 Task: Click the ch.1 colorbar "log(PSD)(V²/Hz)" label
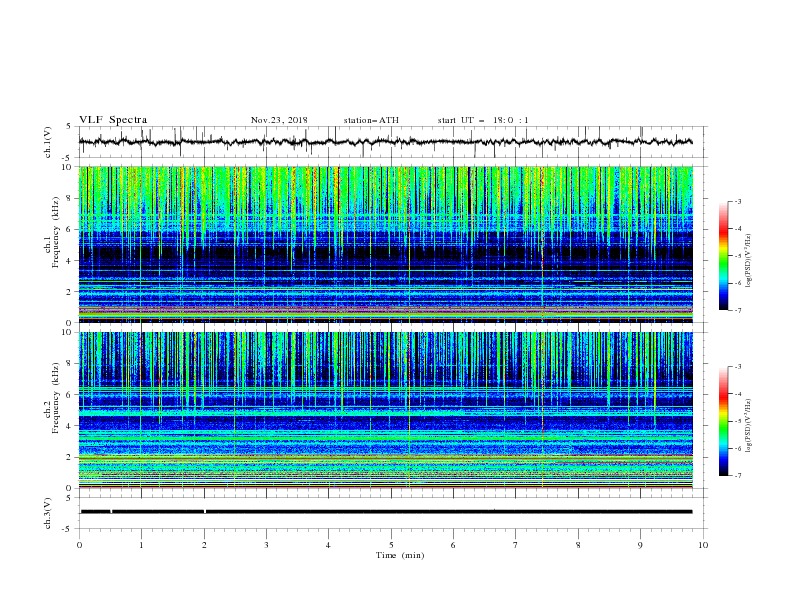[749, 260]
